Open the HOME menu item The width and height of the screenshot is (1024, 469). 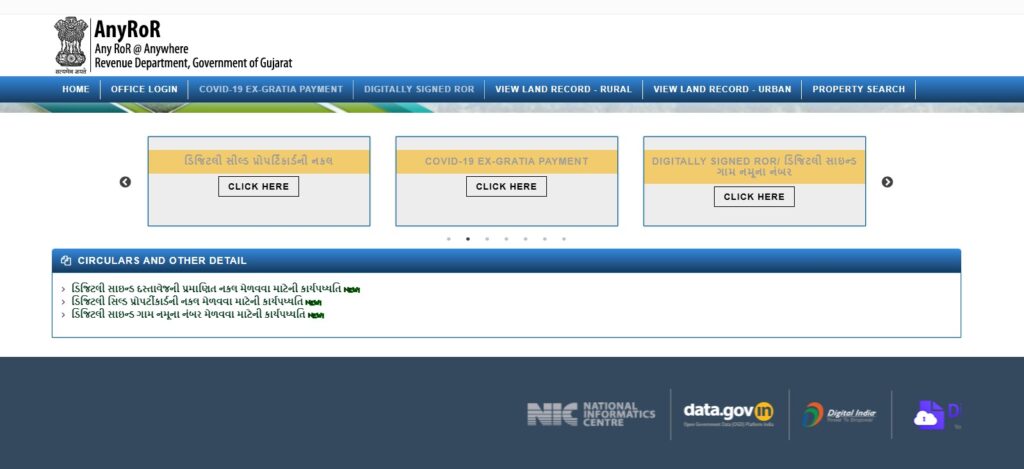[x=76, y=89]
